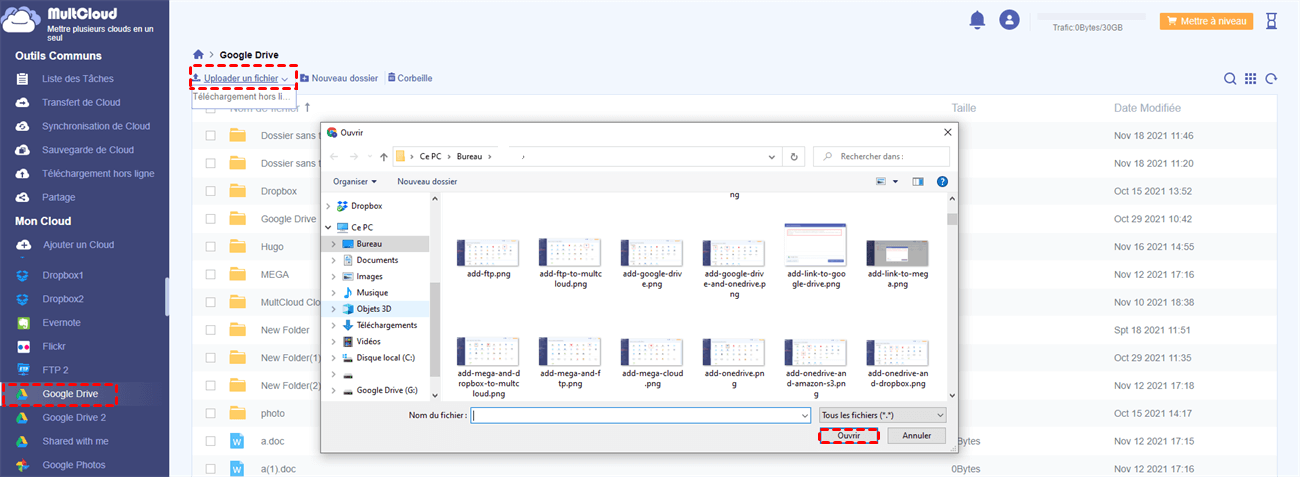
Task: Select add-ftp.png thumbnail
Action: (488, 254)
